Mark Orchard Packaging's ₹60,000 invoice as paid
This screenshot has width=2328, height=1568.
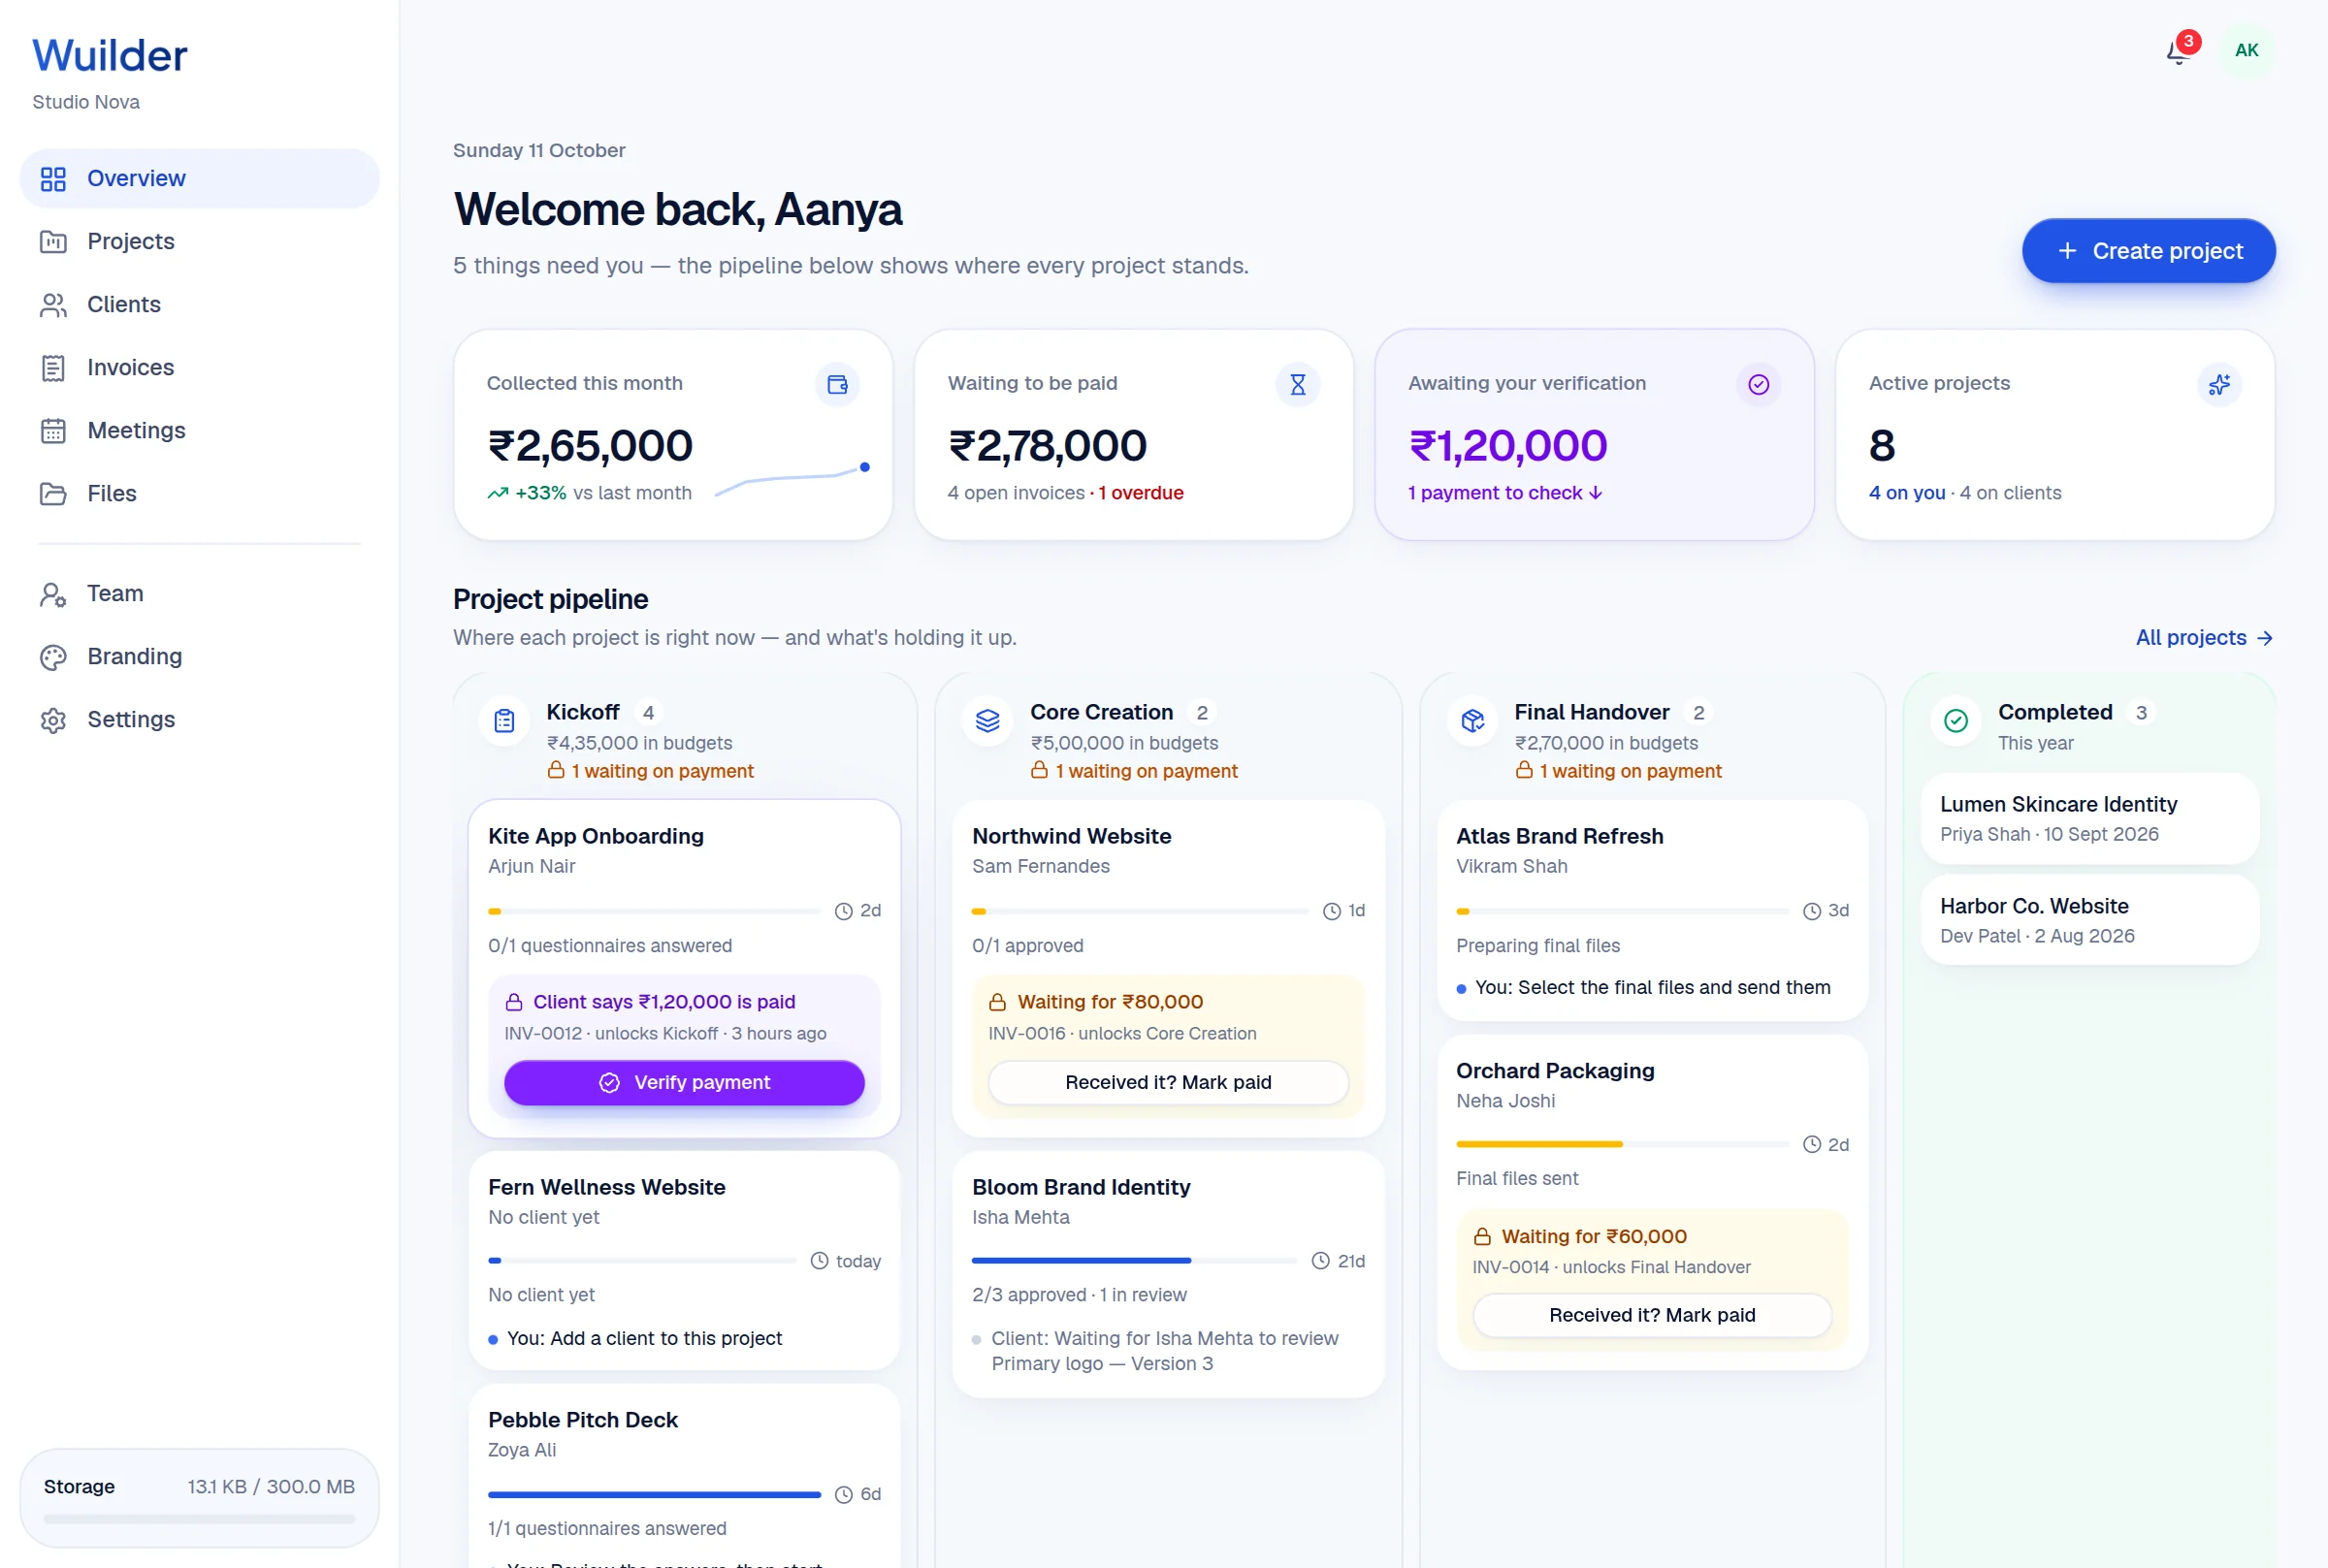pos(1652,1315)
